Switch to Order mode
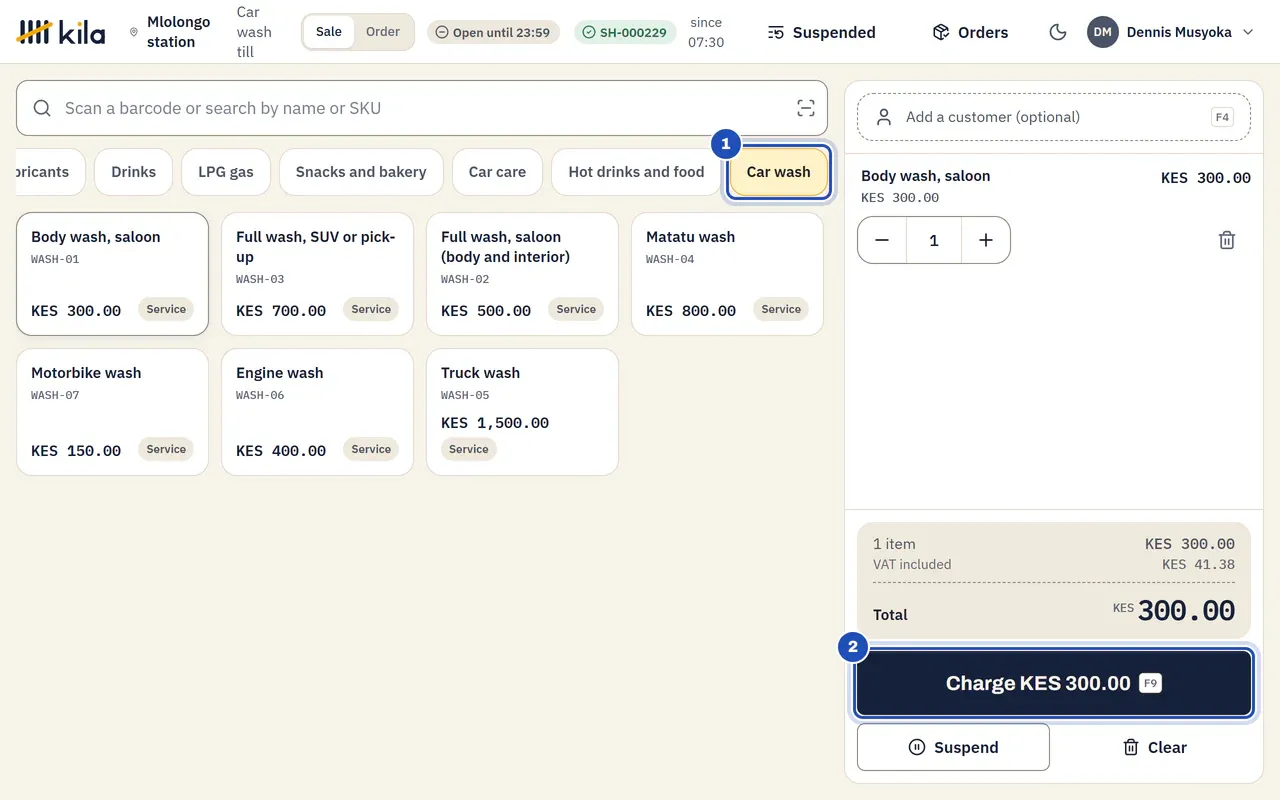Image resolution: width=1280 pixels, height=800 pixels. [383, 32]
